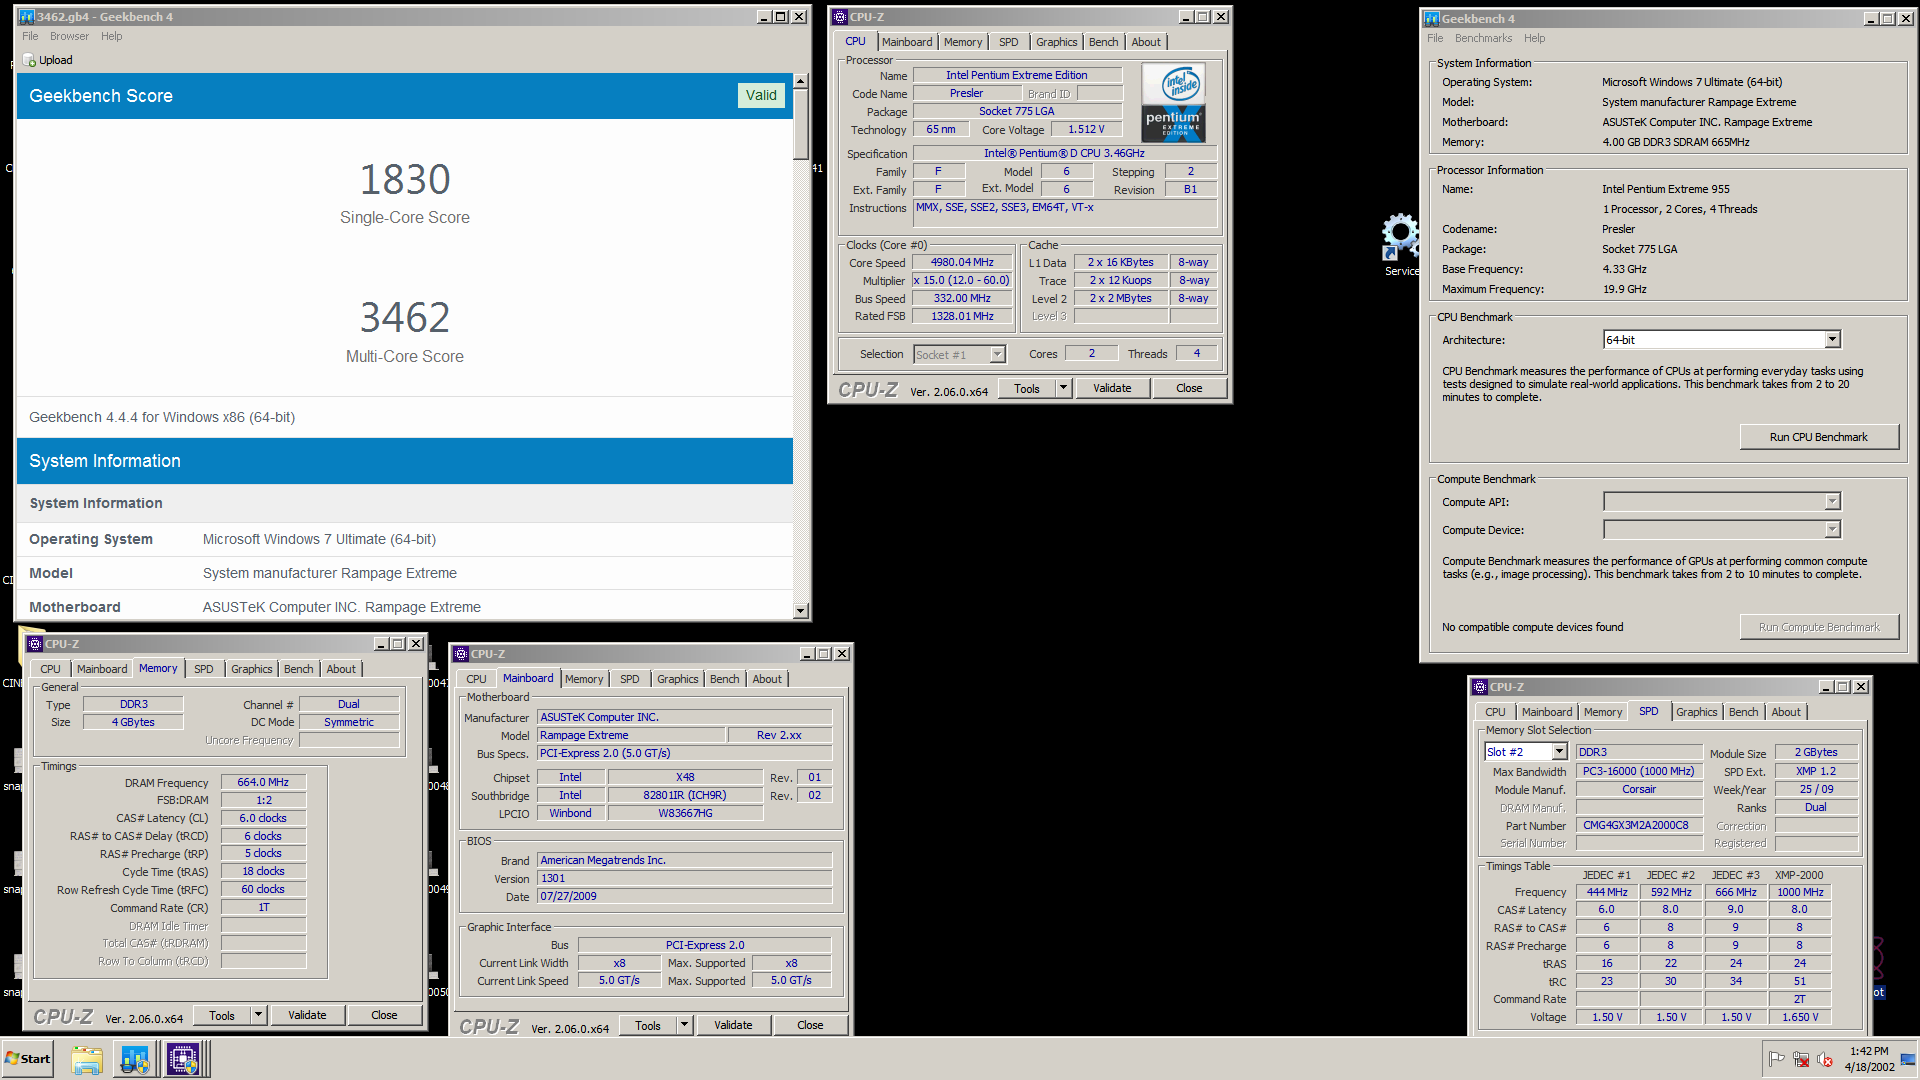Screen dimensions: 1920x1080
Task: Click the Intel Pentium Extreme Edition logo
Action: pos(1173,103)
